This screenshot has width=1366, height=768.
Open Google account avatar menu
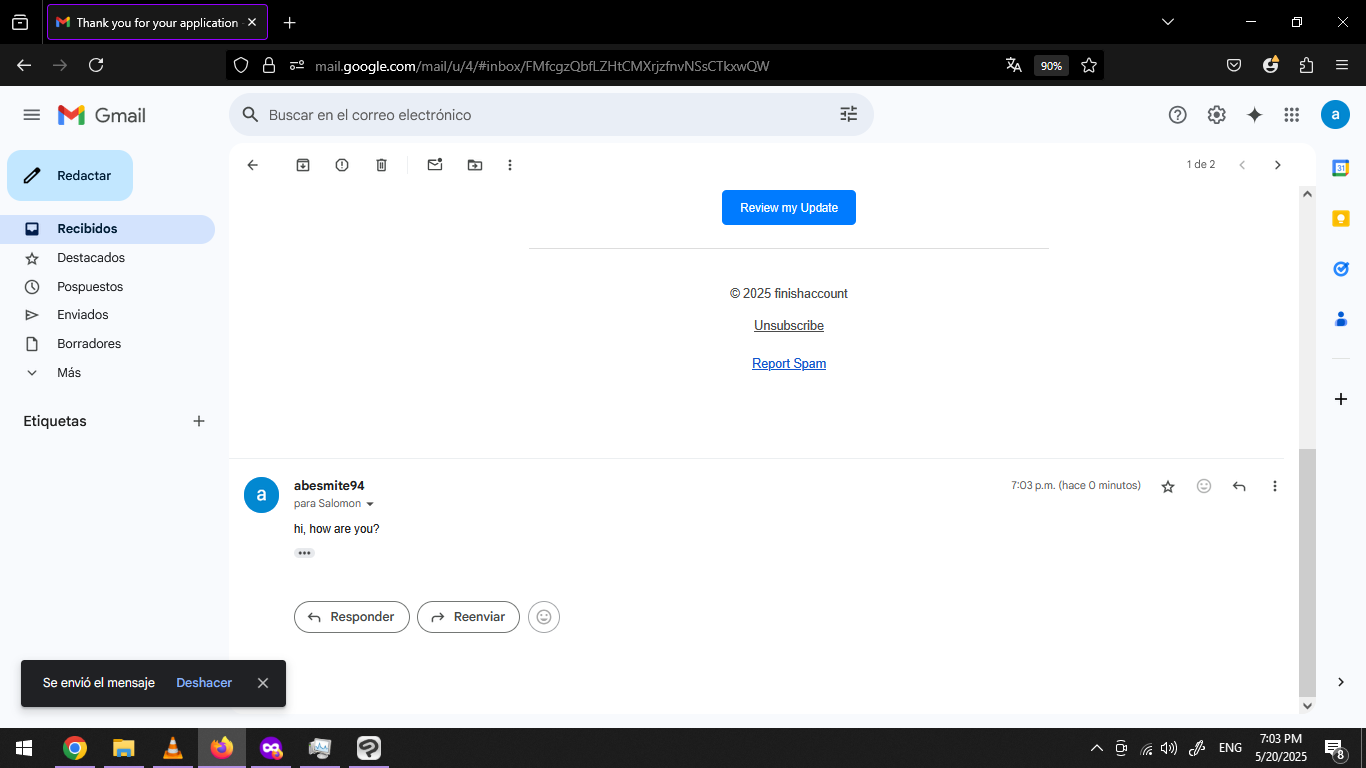coord(1335,115)
